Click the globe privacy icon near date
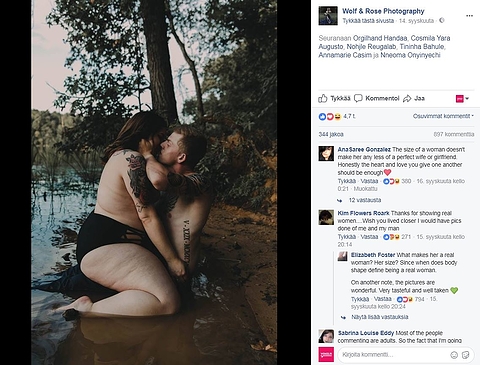This screenshot has height=365, width=480. click(x=442, y=21)
